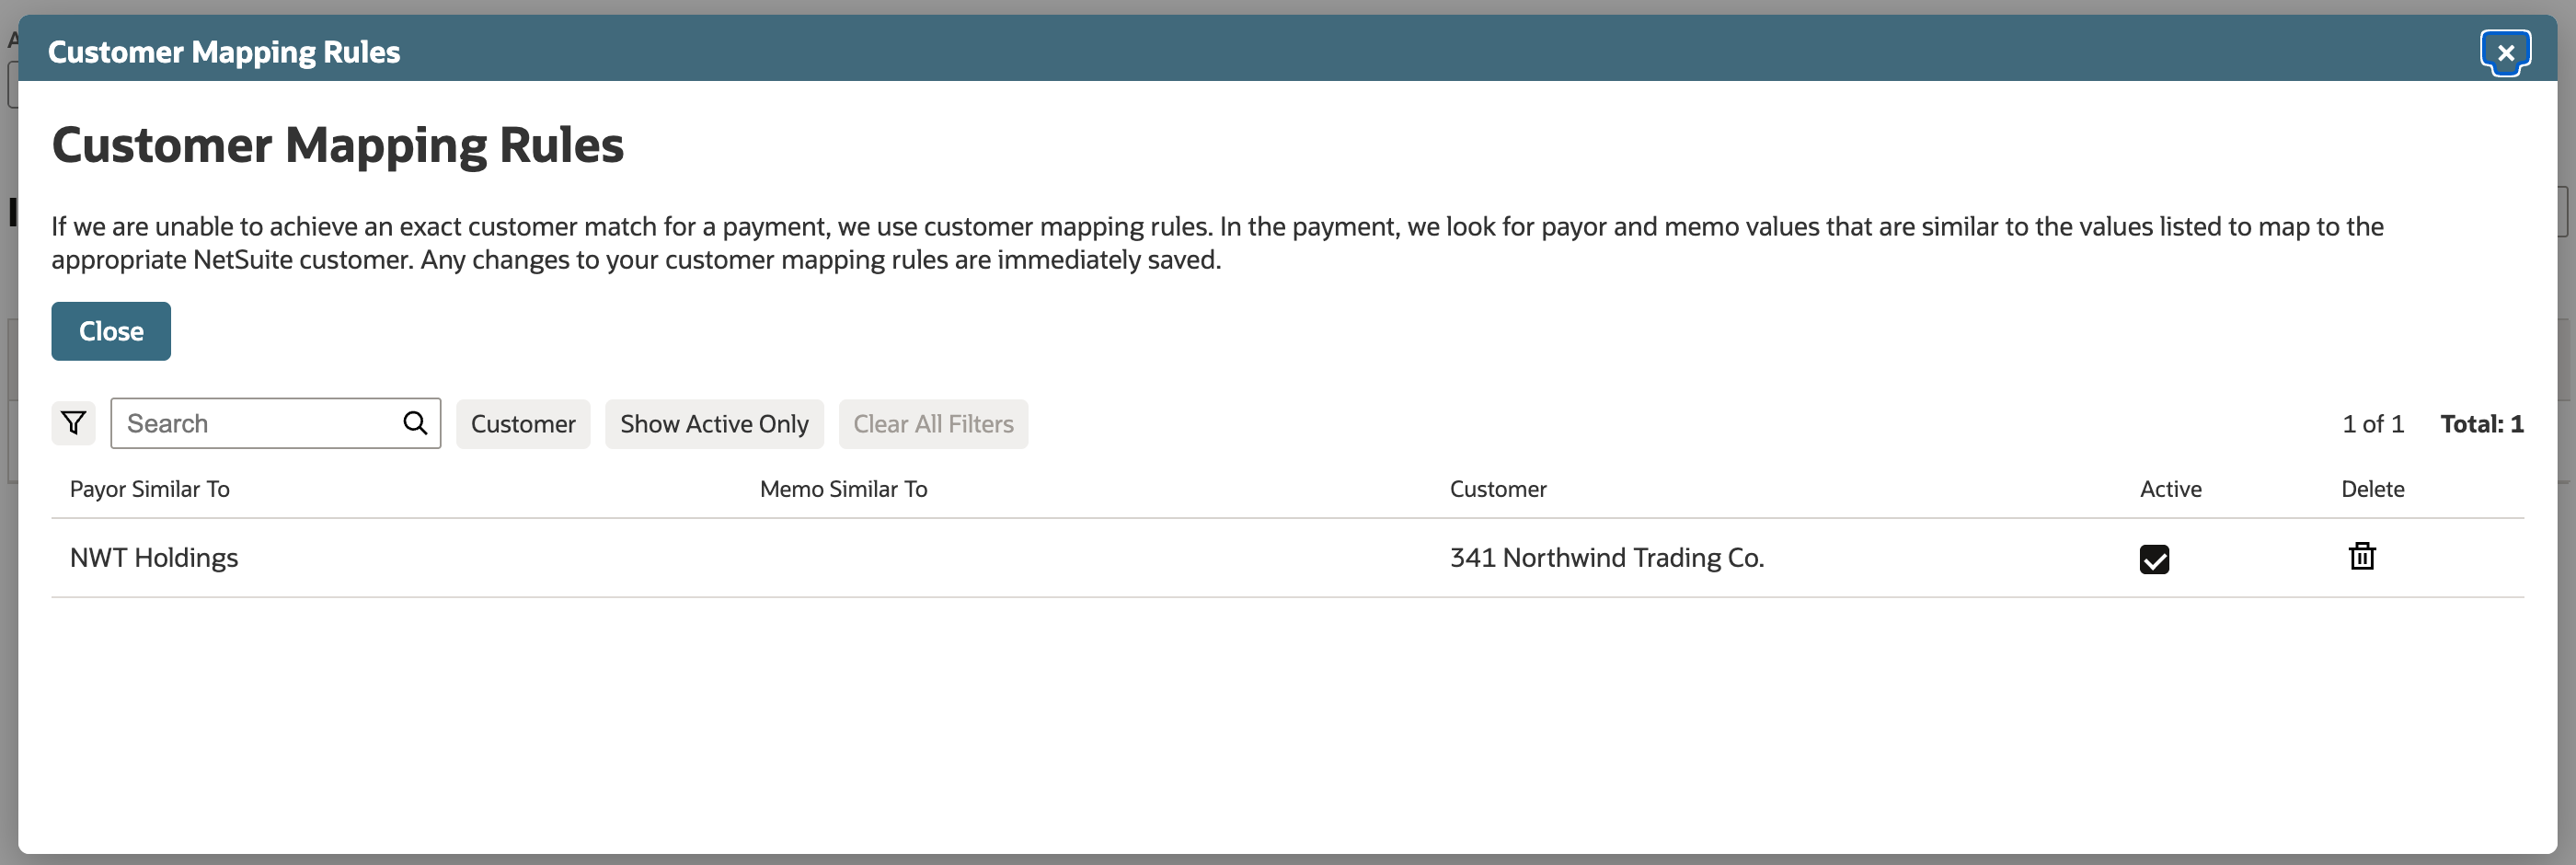Click the Memo Similar To column header

(x=843, y=489)
